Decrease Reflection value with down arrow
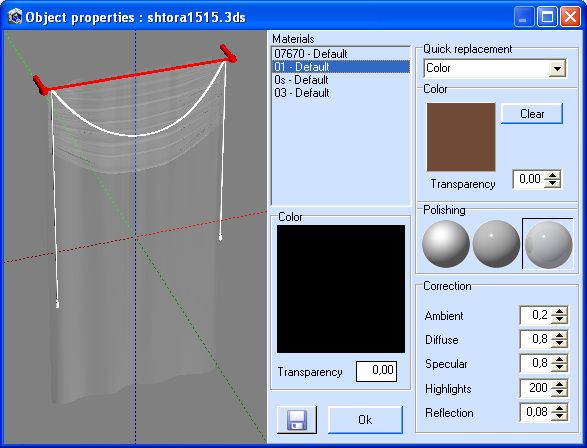The image size is (587, 448). (x=559, y=416)
